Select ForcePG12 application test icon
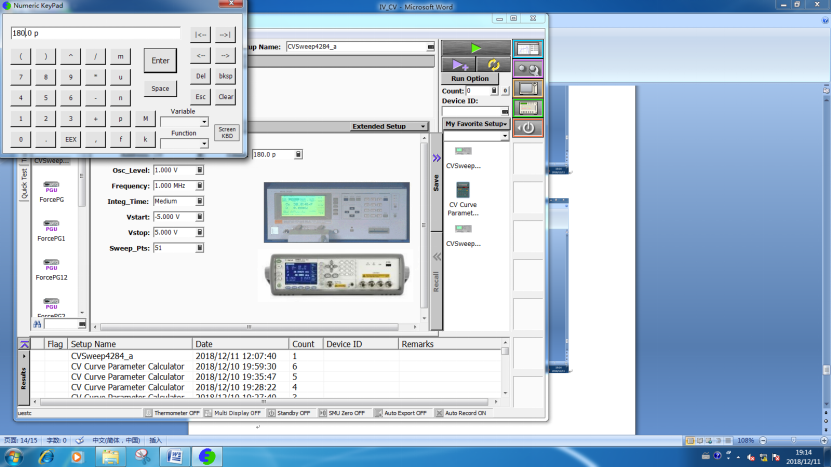 51,270
